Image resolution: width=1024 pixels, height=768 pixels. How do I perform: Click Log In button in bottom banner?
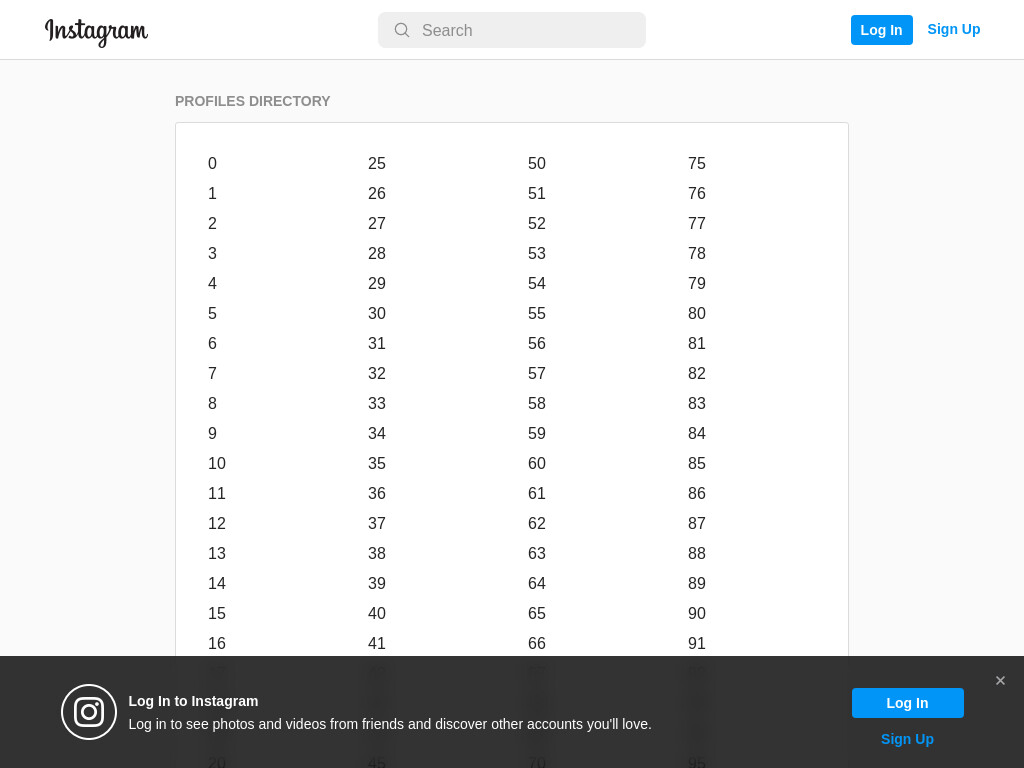click(x=907, y=703)
